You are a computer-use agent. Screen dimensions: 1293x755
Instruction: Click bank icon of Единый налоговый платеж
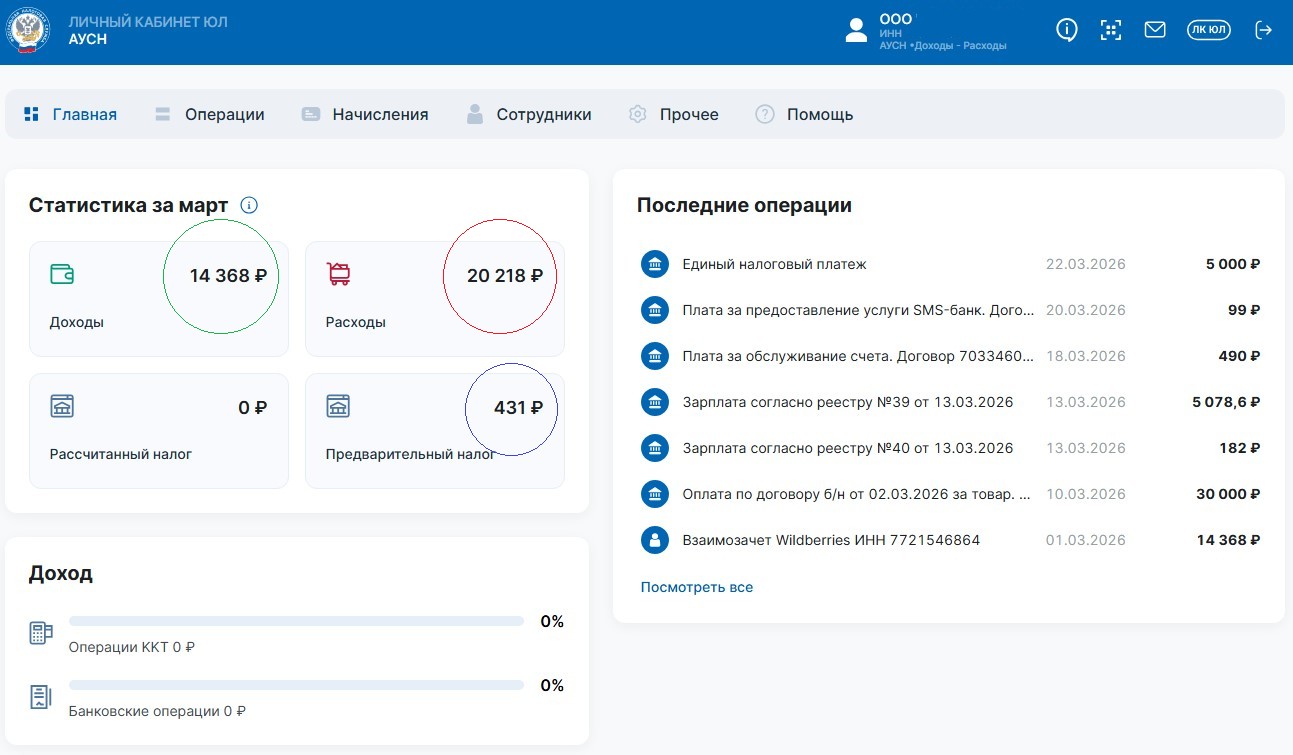tap(654, 264)
